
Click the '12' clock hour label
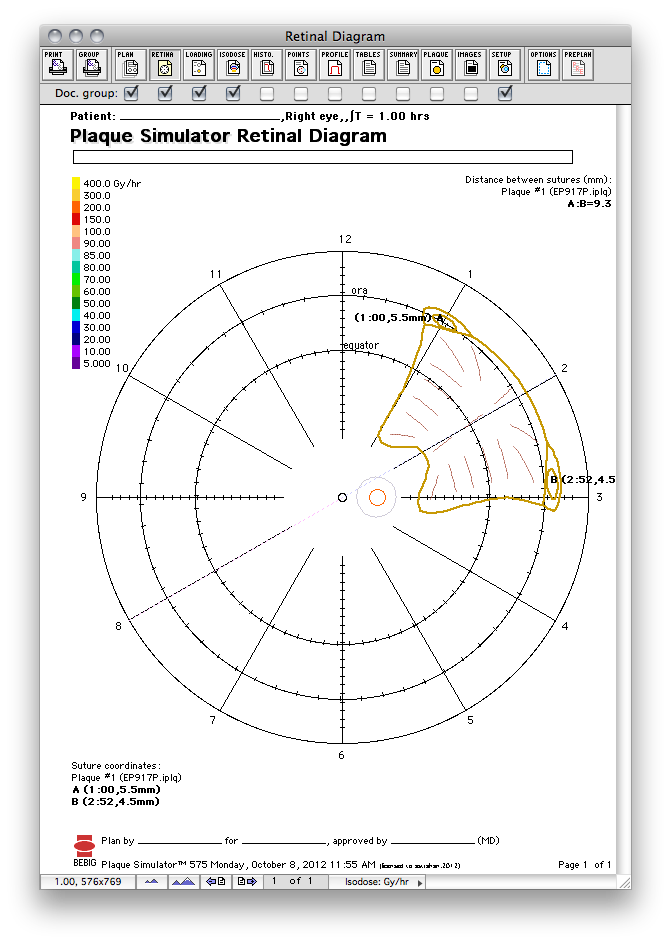click(345, 239)
